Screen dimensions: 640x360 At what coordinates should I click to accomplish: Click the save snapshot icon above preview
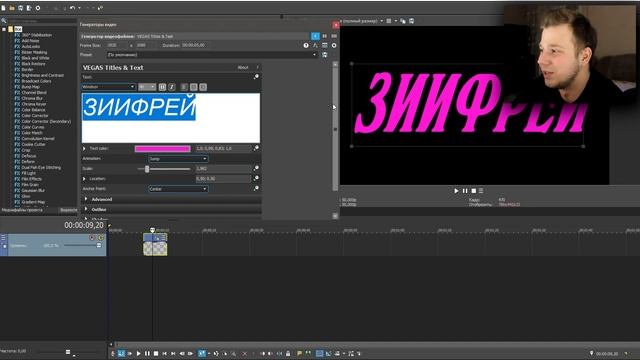click(x=411, y=21)
